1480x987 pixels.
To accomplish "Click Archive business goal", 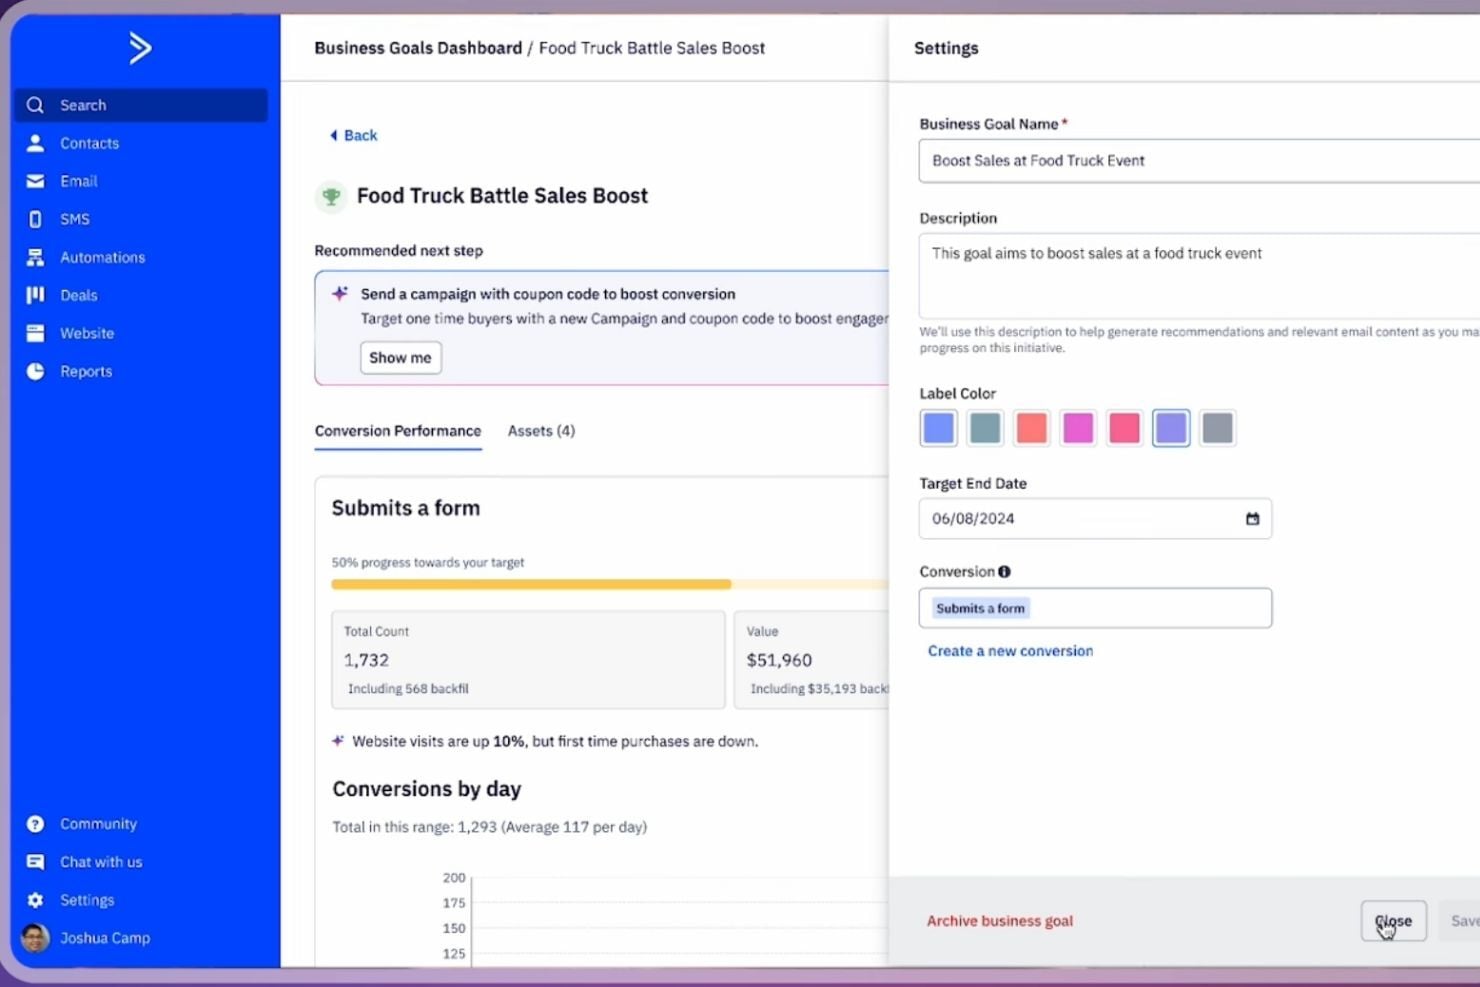I will click(x=999, y=920).
